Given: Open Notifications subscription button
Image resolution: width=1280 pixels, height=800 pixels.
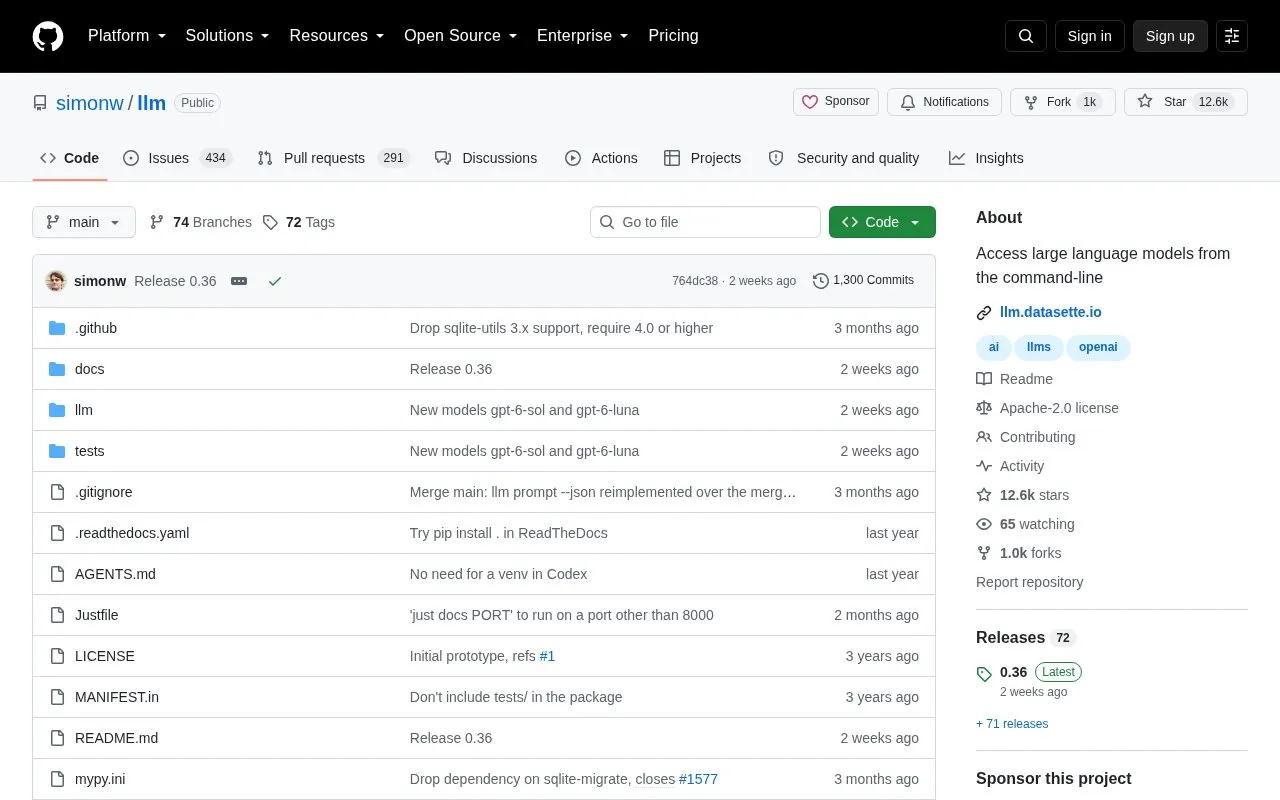Looking at the screenshot, I should pos(944,102).
